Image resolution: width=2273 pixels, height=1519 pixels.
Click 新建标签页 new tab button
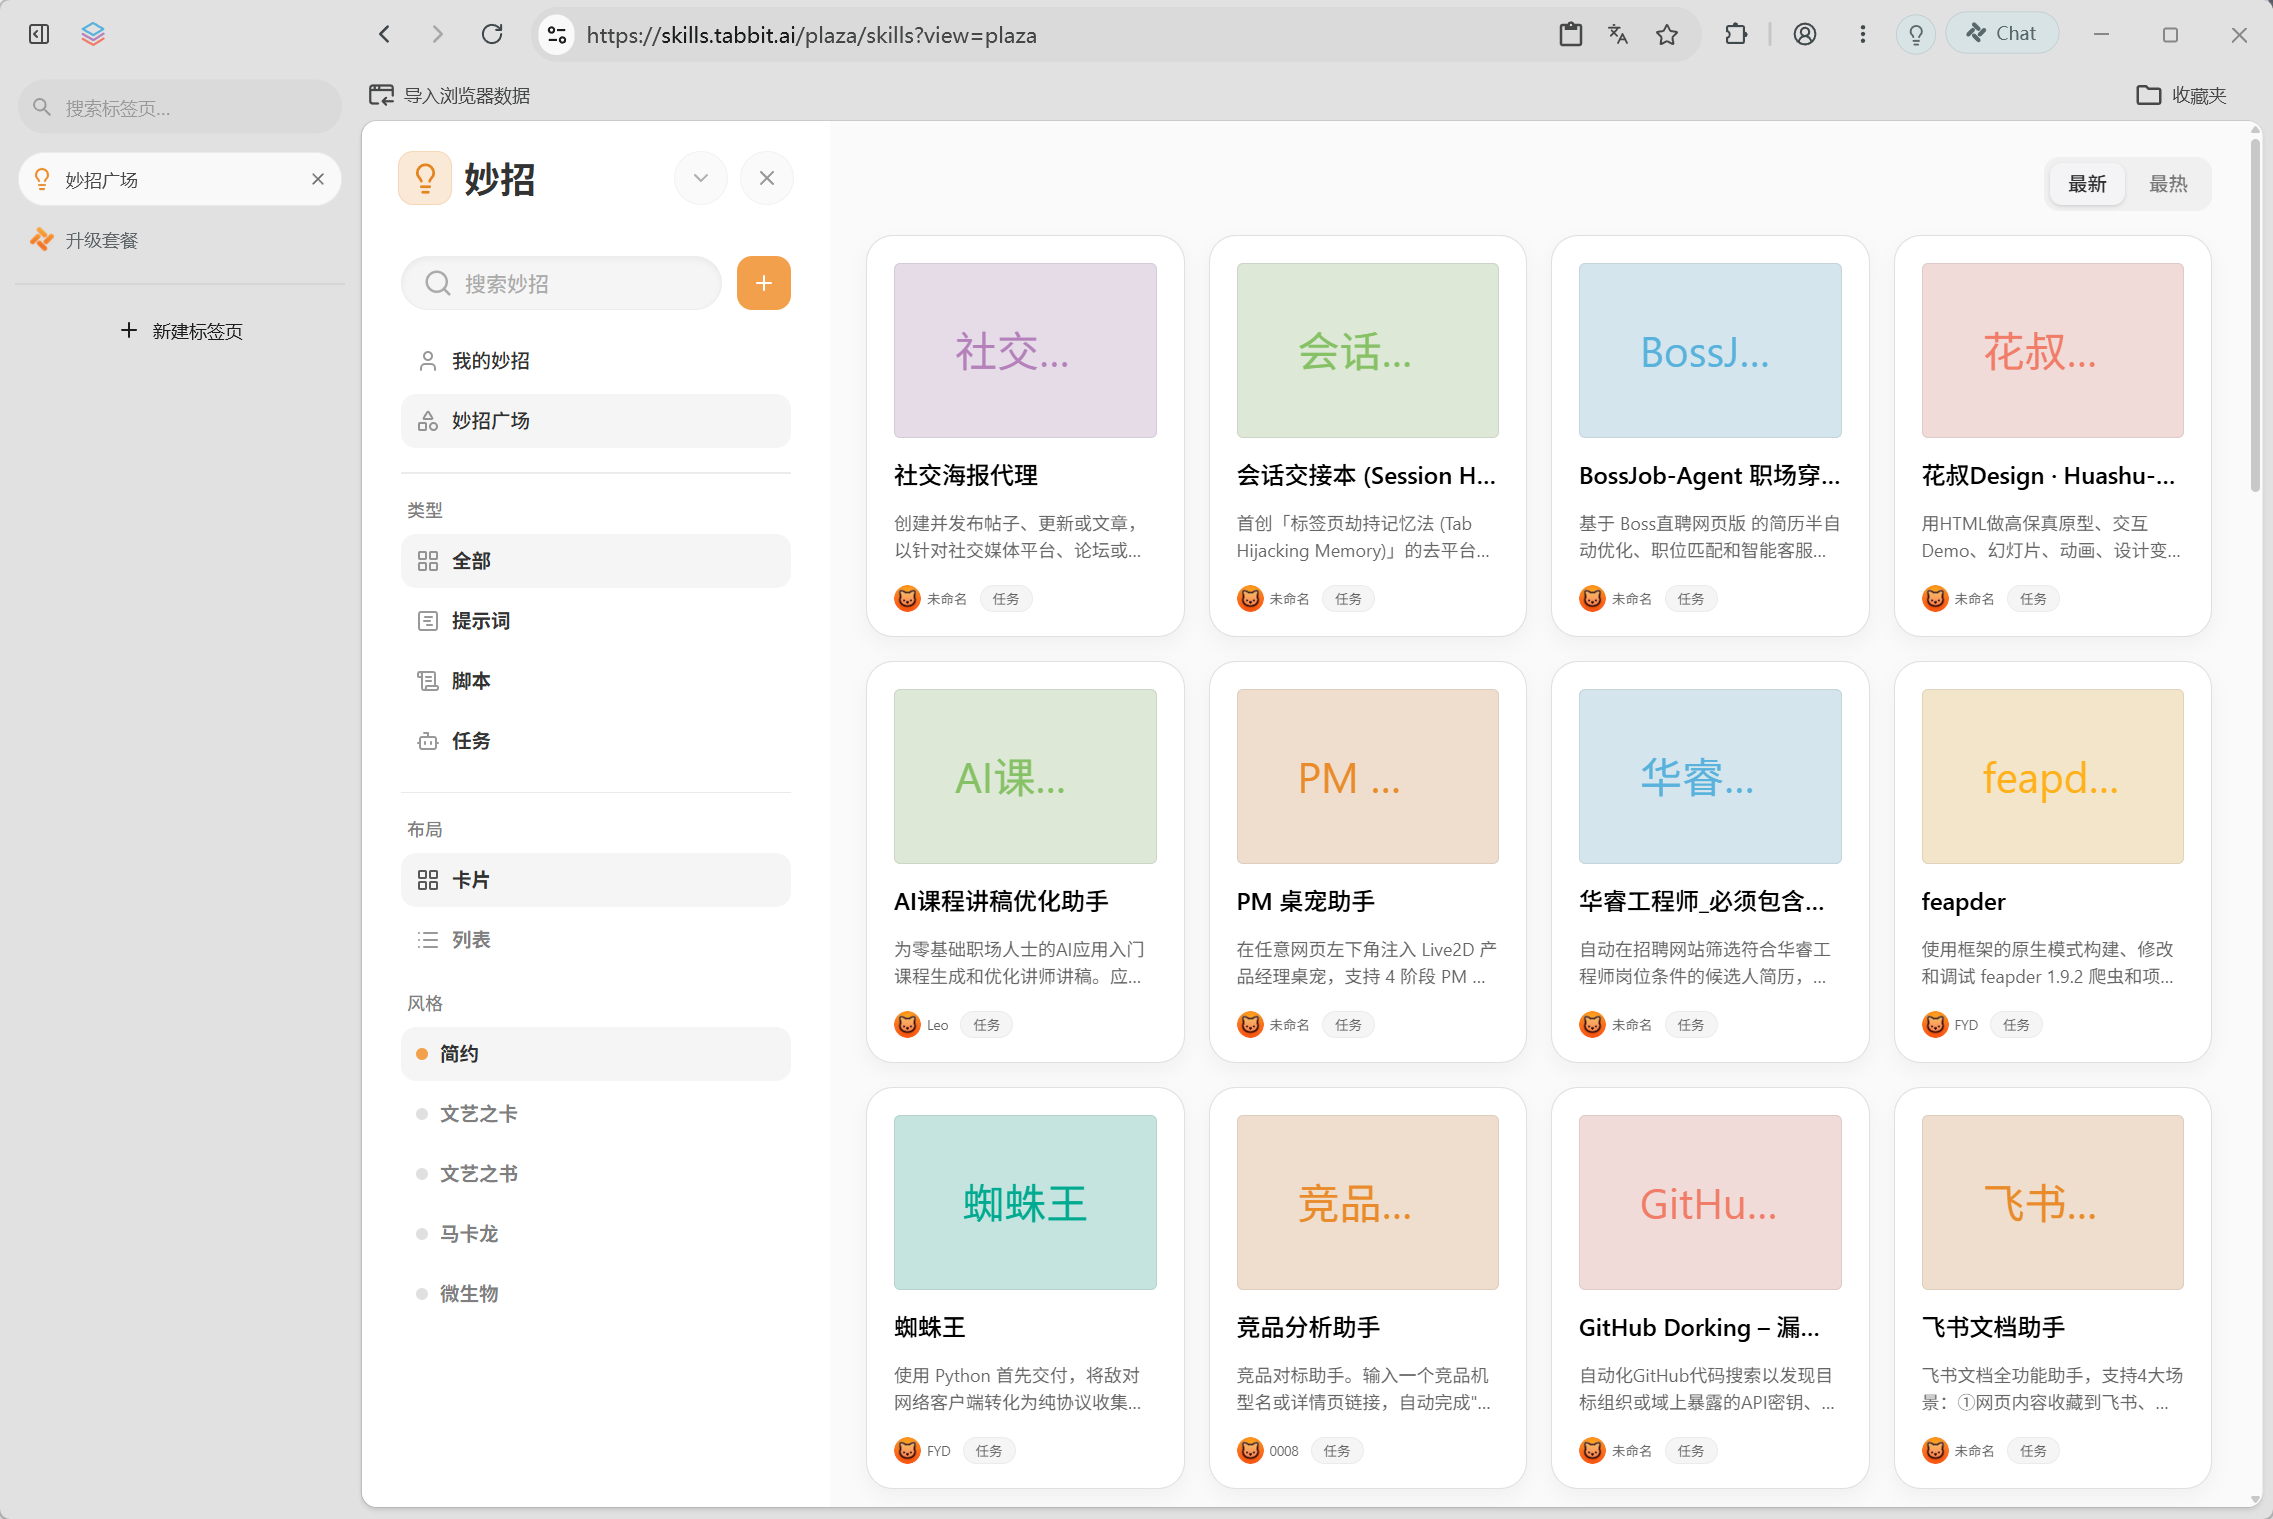point(181,331)
